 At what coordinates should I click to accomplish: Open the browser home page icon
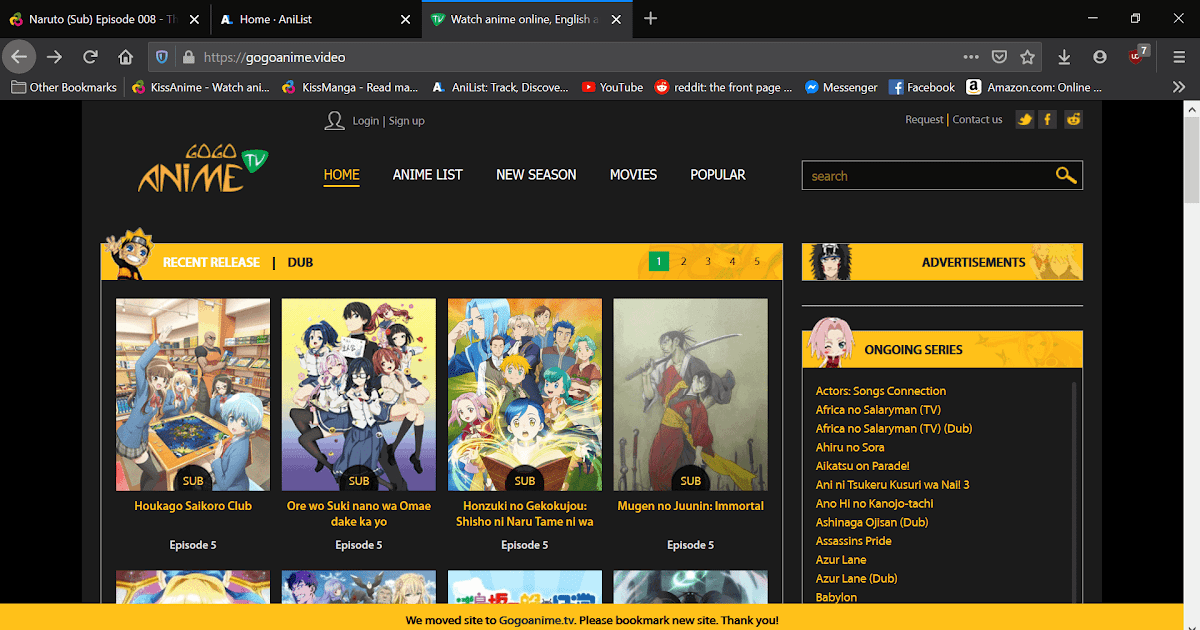pos(125,57)
